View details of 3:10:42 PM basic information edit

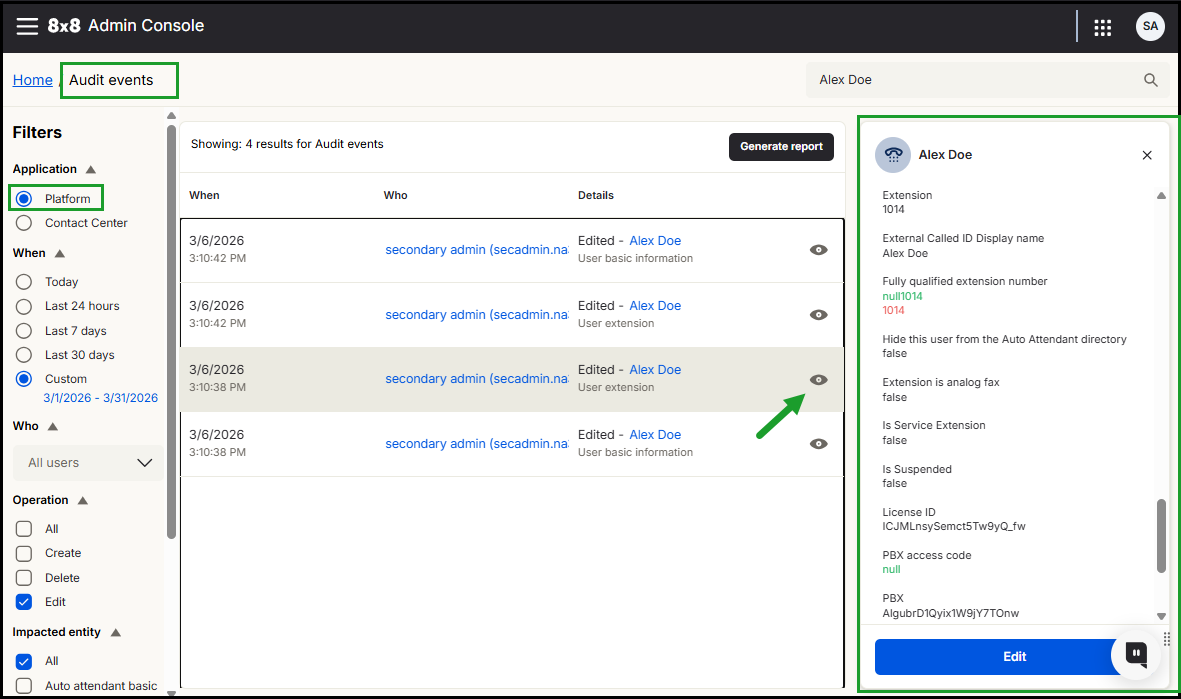click(819, 250)
